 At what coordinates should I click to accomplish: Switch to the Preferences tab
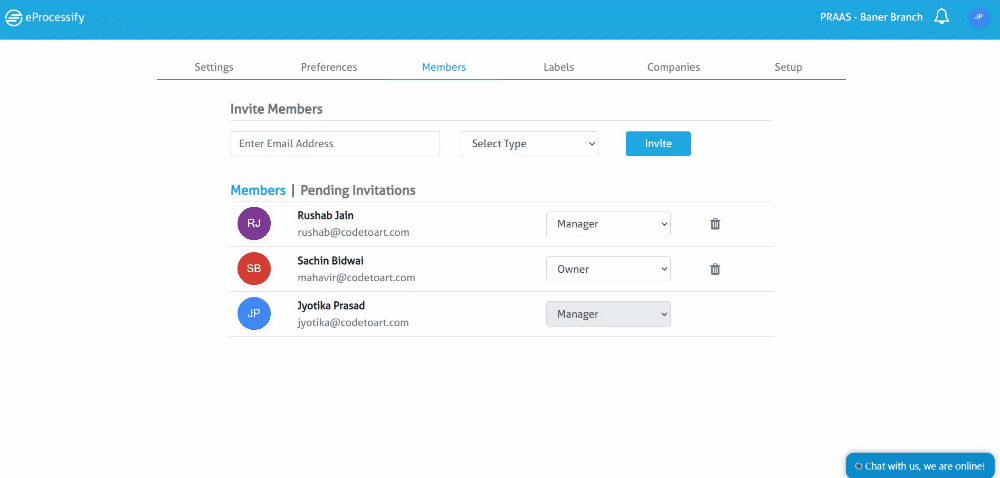coord(329,67)
